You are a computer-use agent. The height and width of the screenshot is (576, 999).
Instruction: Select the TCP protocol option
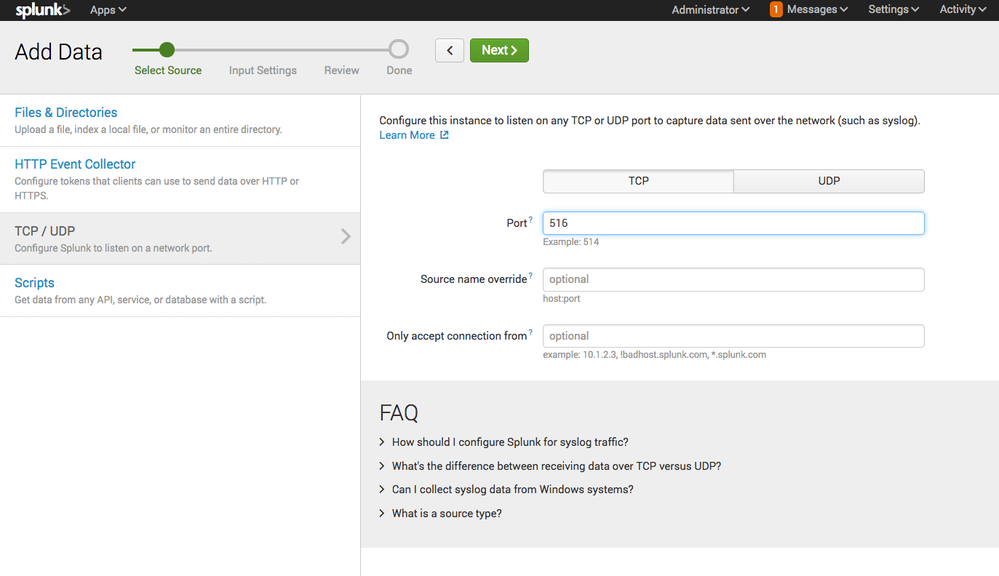click(x=638, y=181)
